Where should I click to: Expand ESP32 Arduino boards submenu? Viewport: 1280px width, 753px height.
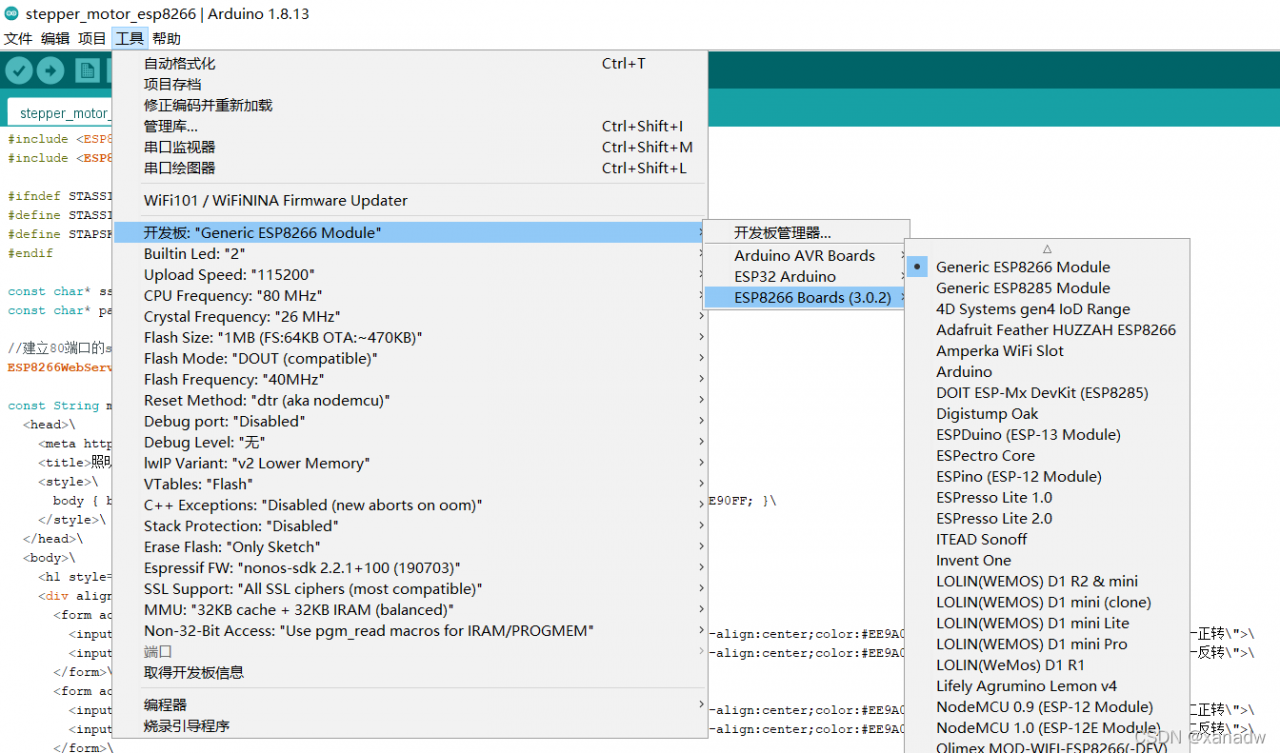(806, 277)
